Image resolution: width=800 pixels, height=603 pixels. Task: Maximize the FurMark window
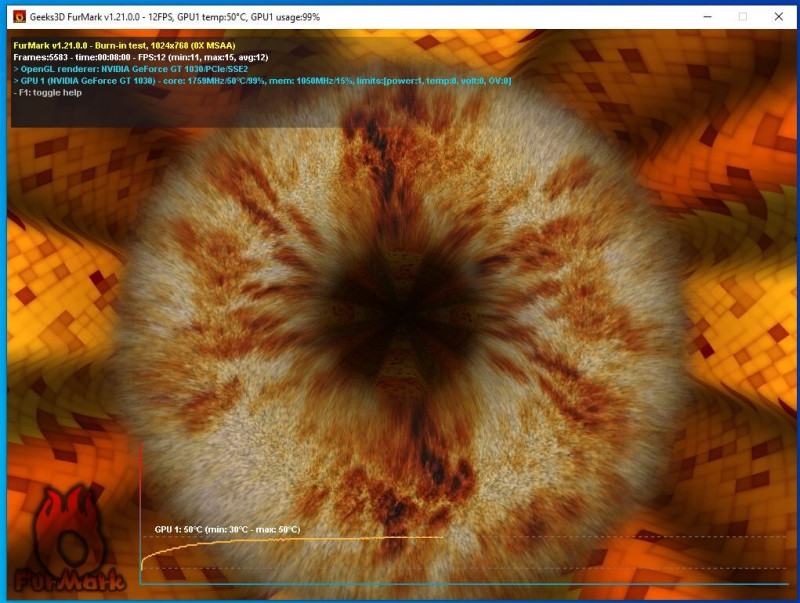click(743, 17)
